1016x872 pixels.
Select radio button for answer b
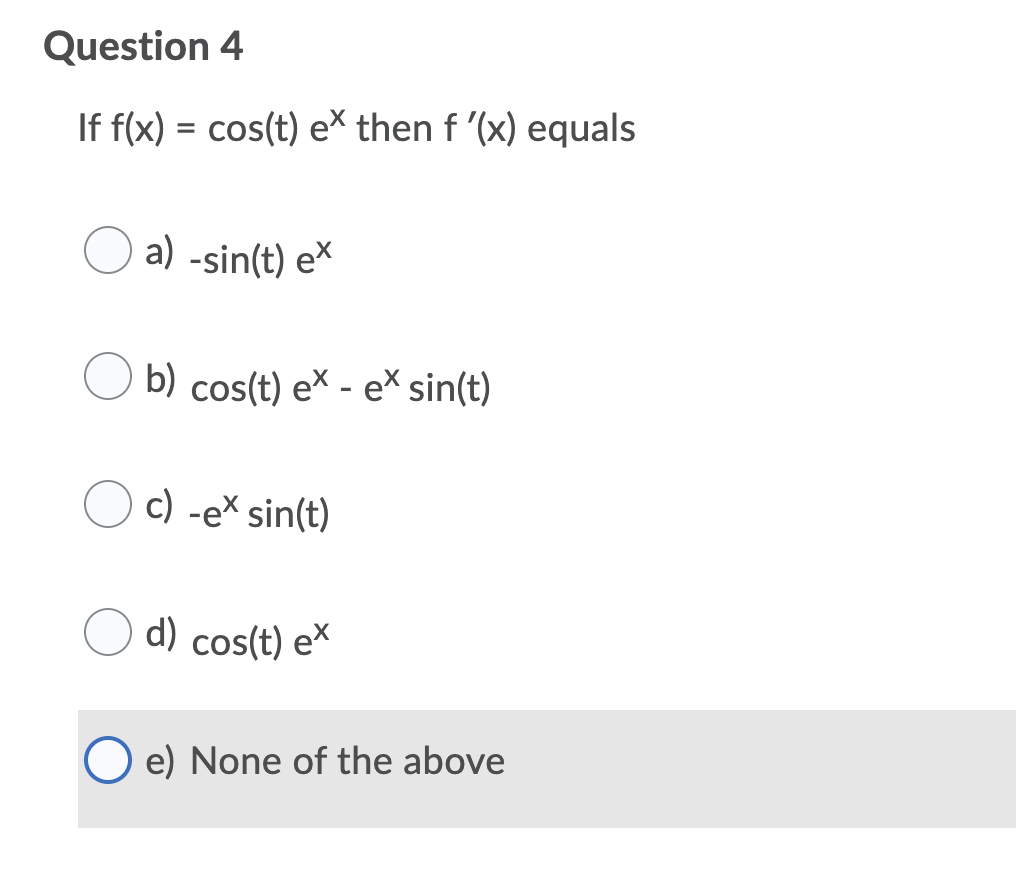pos(107,377)
